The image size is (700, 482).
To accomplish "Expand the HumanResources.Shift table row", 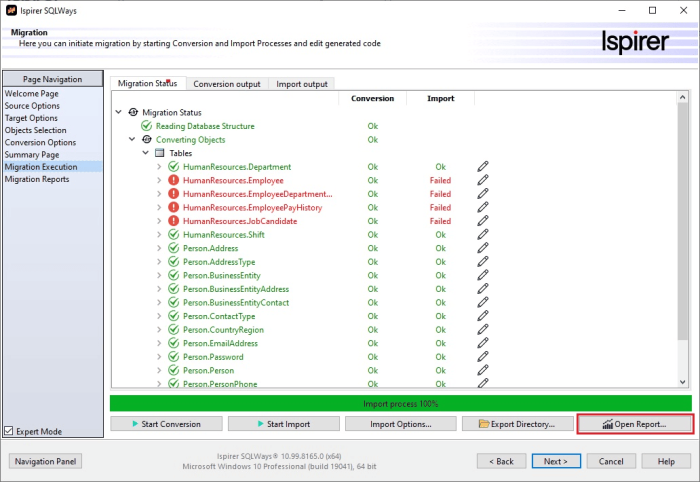I will point(159,235).
